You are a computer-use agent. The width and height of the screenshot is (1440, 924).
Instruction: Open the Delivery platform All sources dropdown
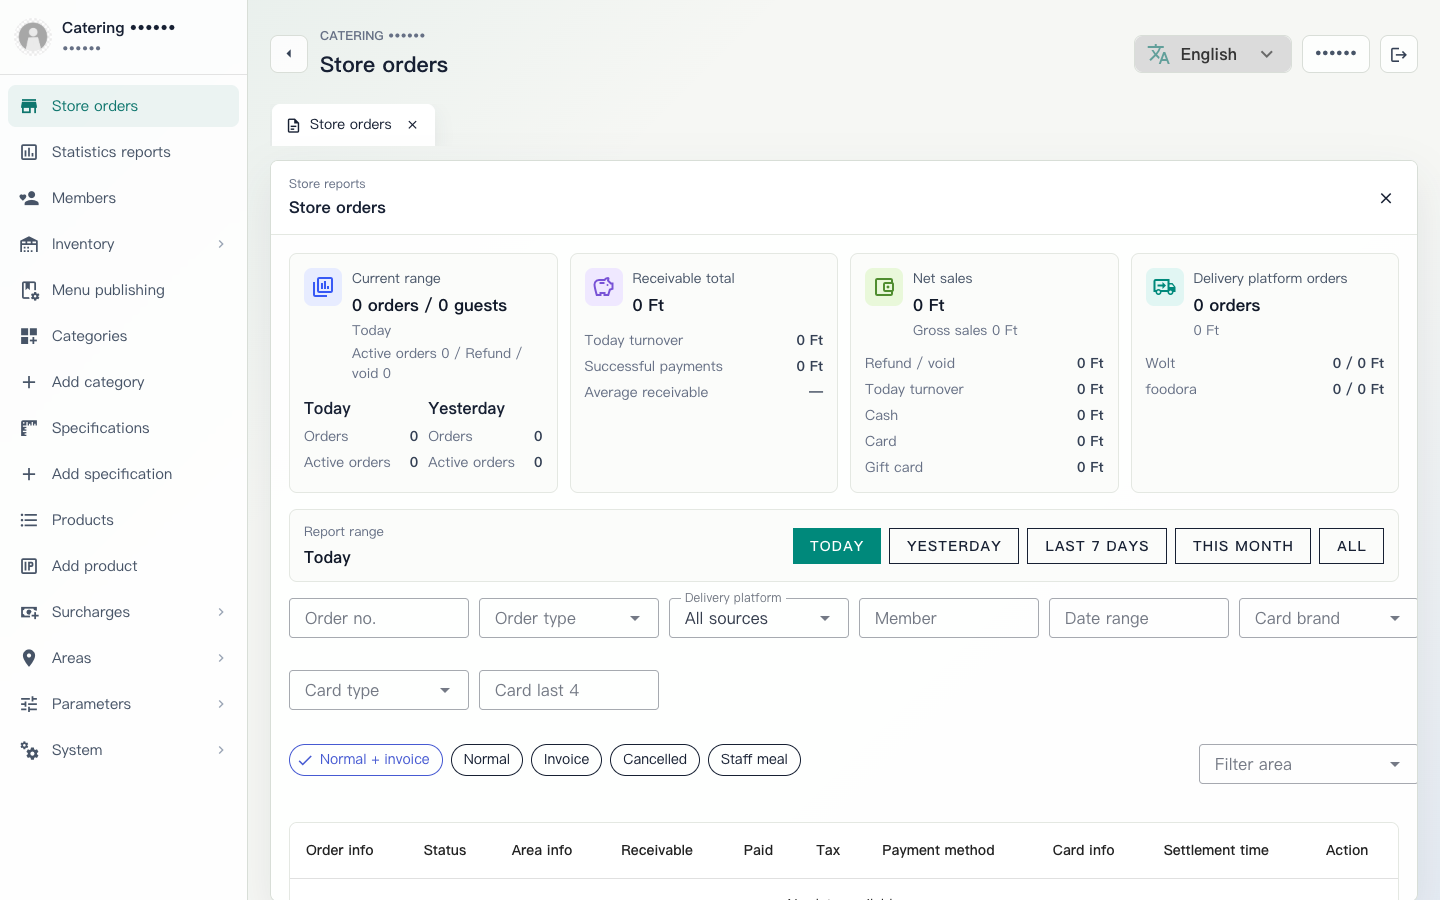(x=759, y=618)
